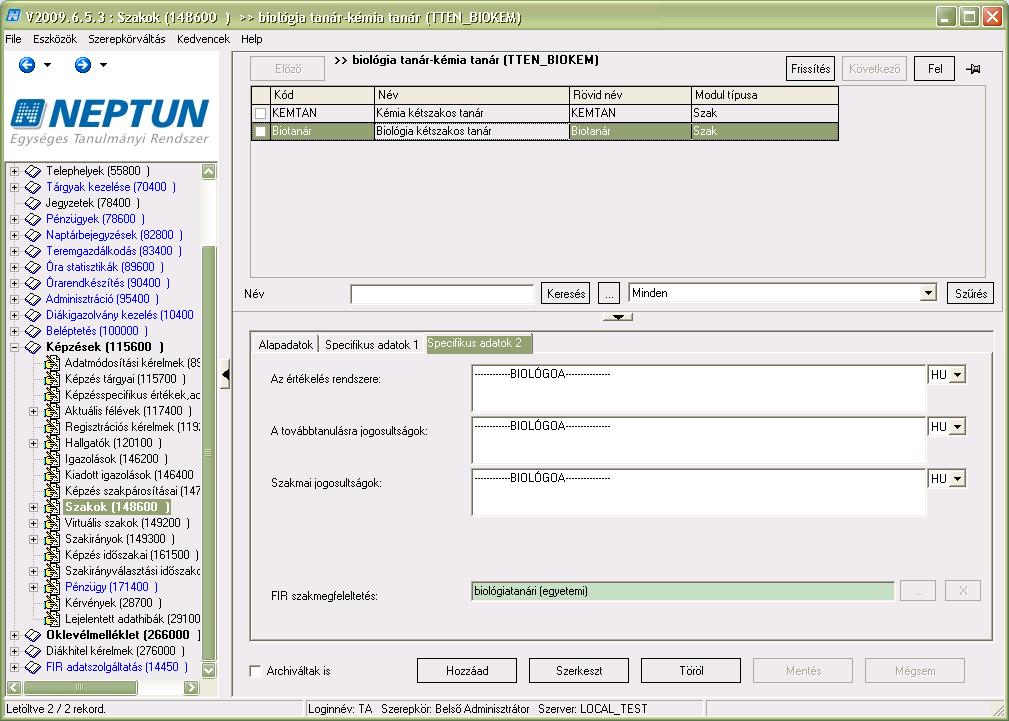Click the horizontal splitter collapse arrow

[x=618, y=317]
